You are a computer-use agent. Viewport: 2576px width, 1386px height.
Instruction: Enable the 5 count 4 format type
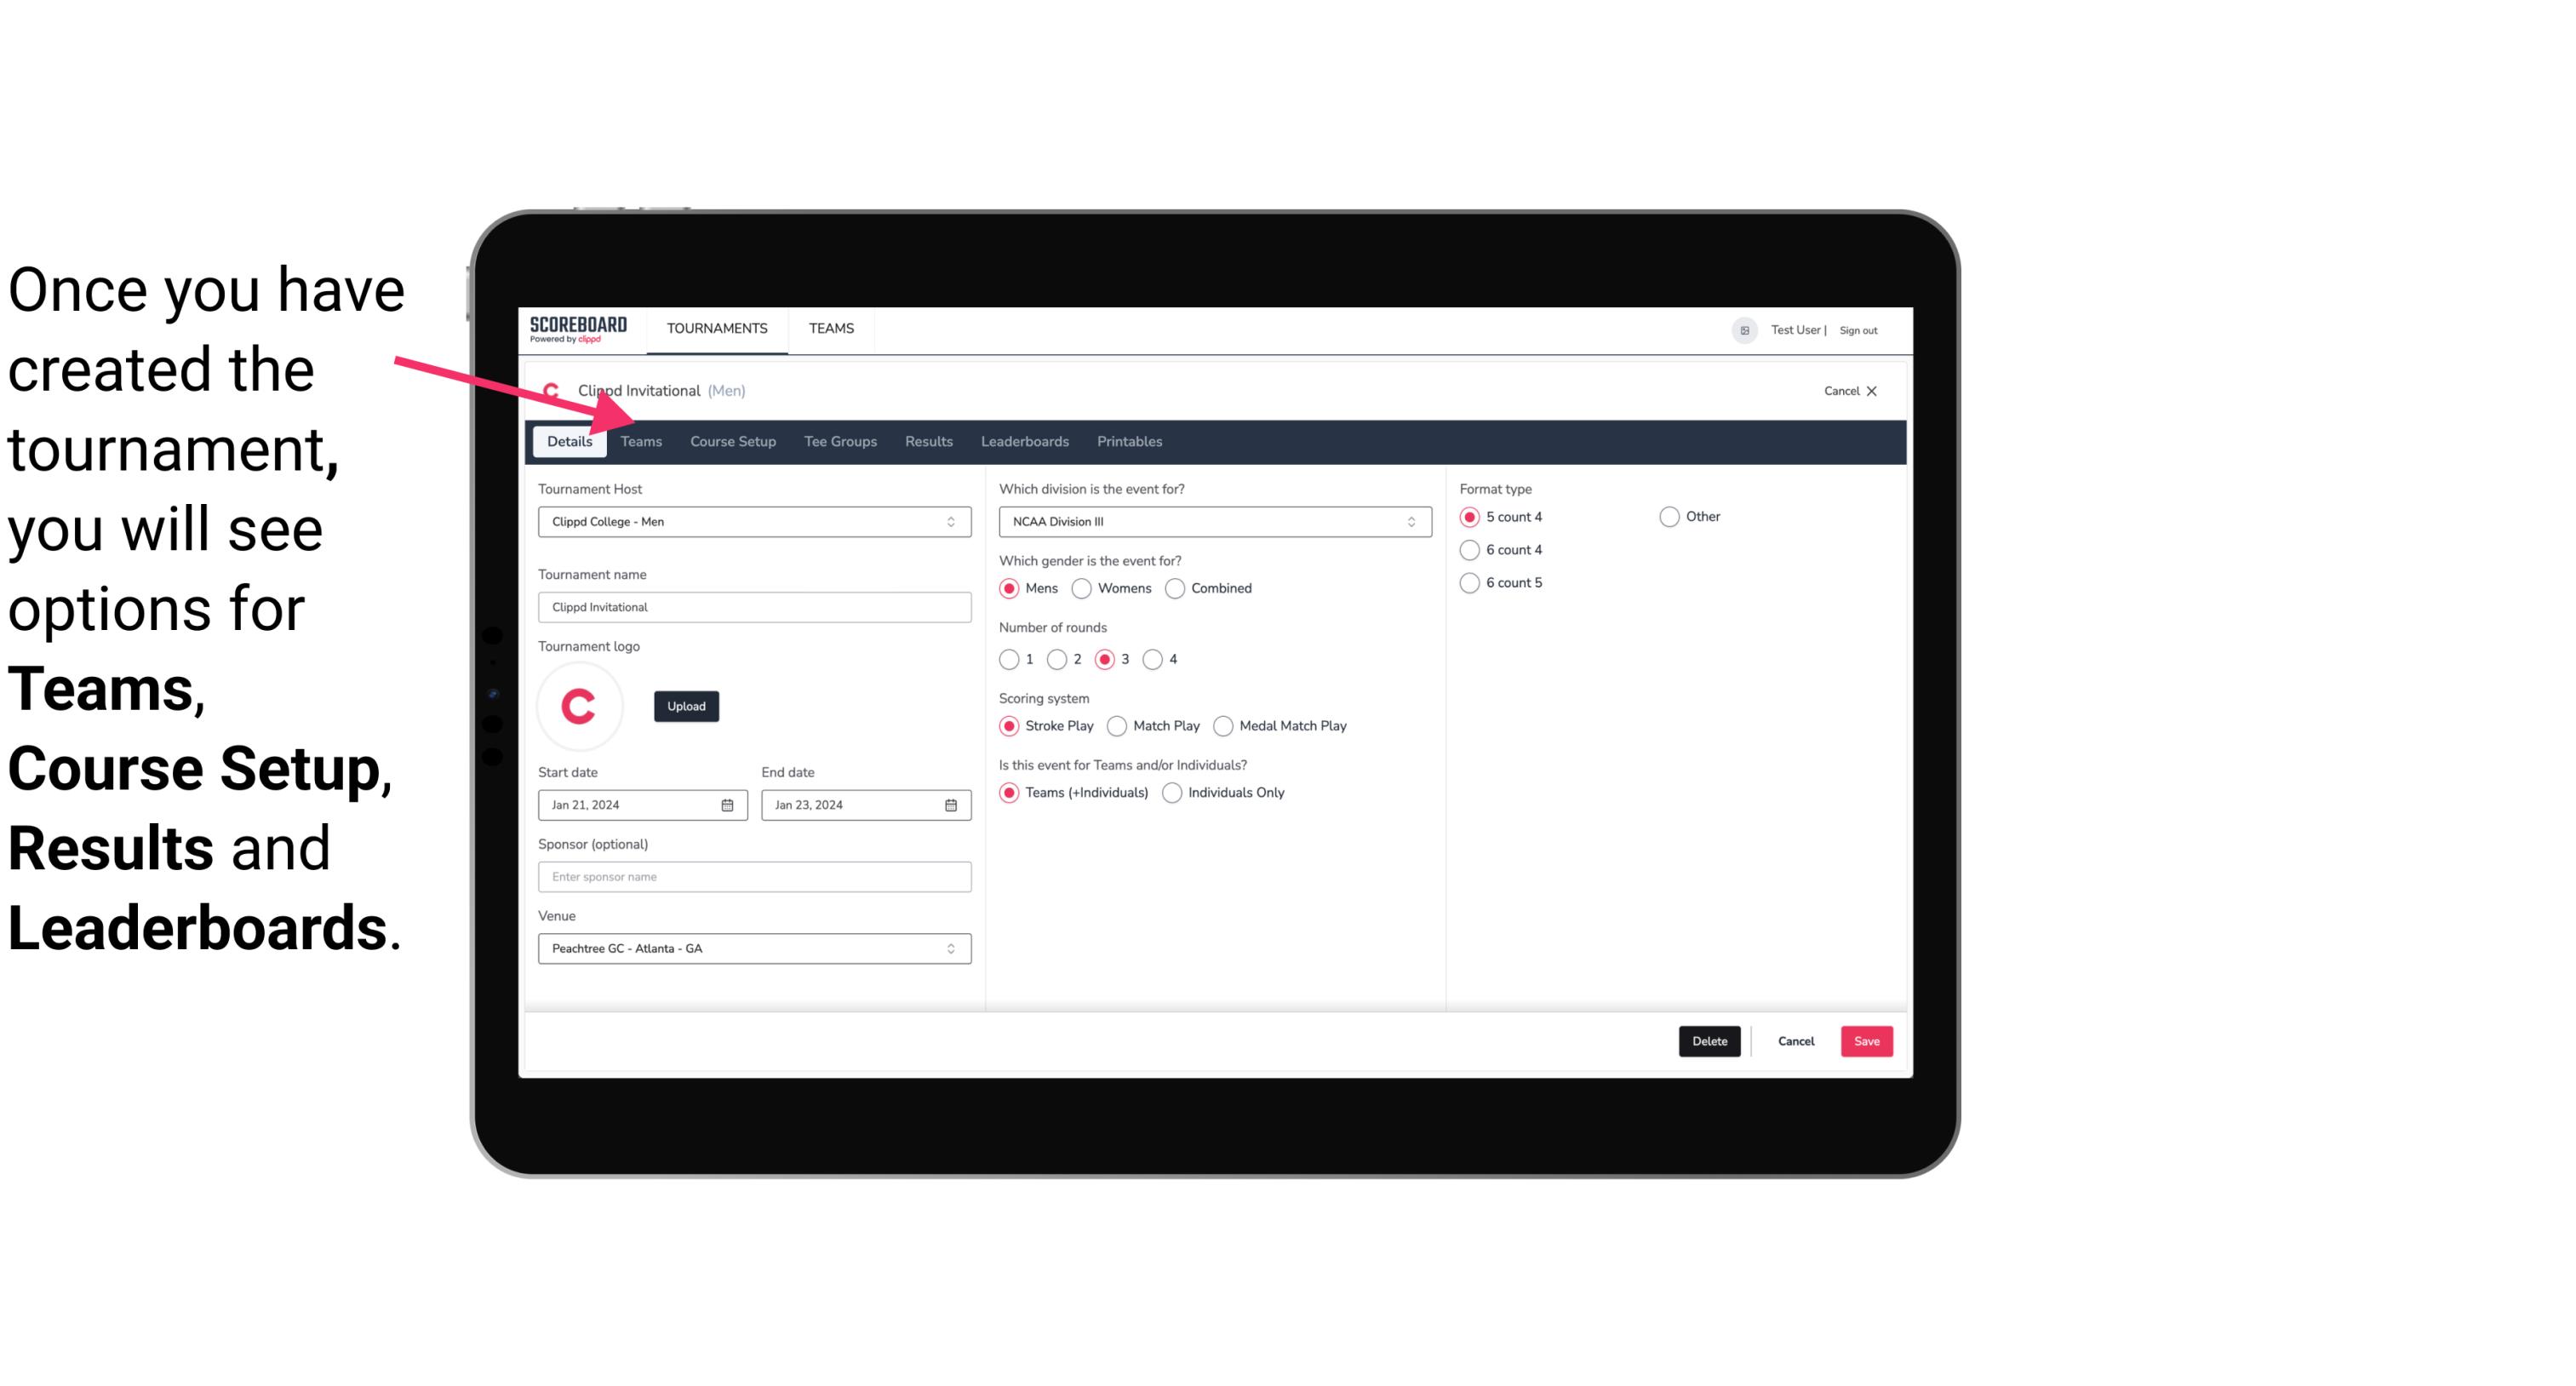point(1470,515)
